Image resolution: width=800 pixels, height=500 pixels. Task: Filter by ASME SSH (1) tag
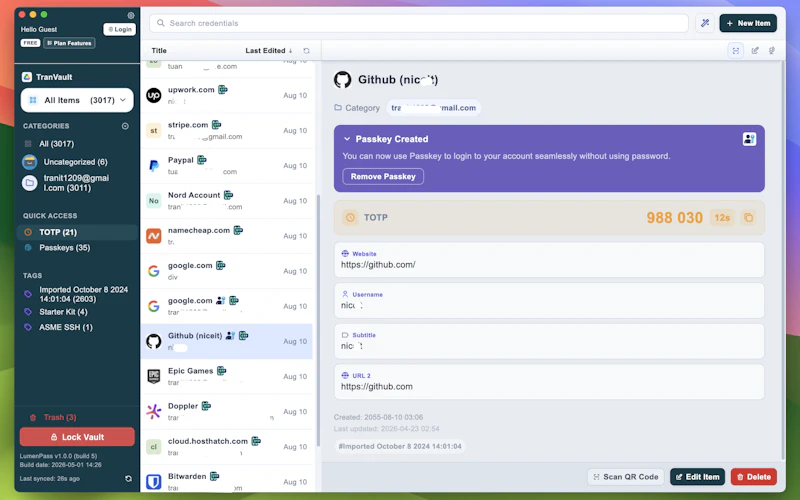[x=65, y=327]
